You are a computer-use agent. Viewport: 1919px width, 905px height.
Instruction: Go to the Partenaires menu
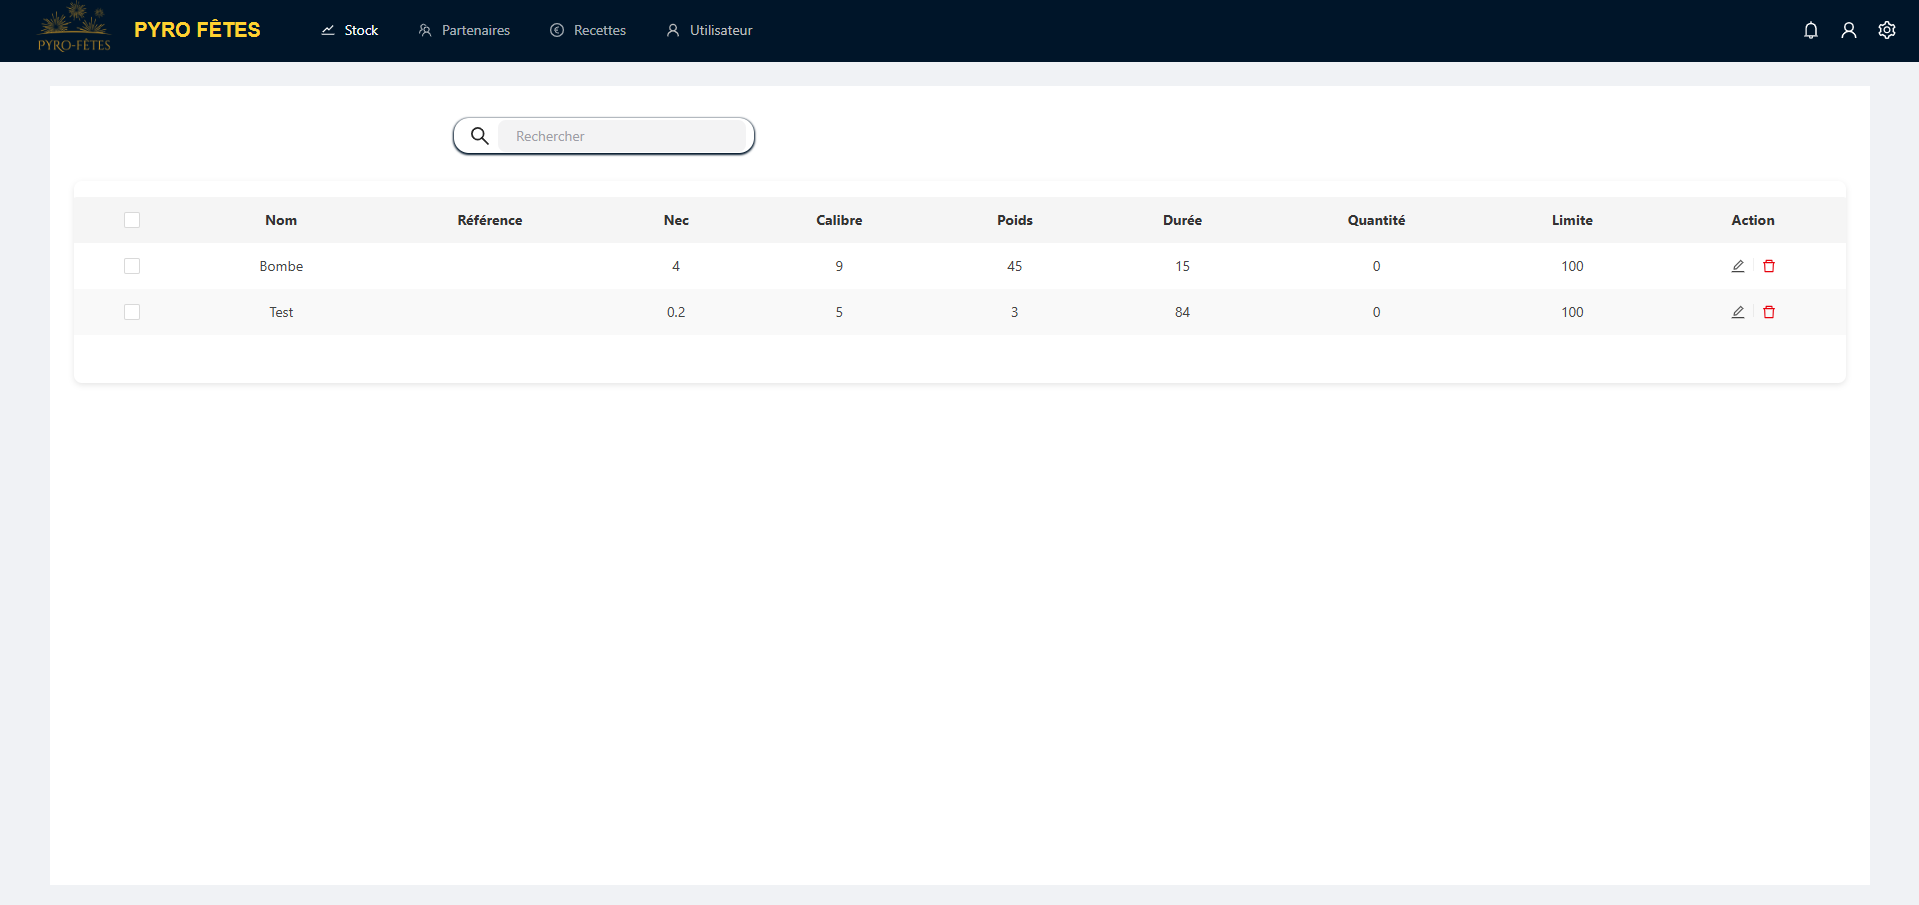click(464, 30)
